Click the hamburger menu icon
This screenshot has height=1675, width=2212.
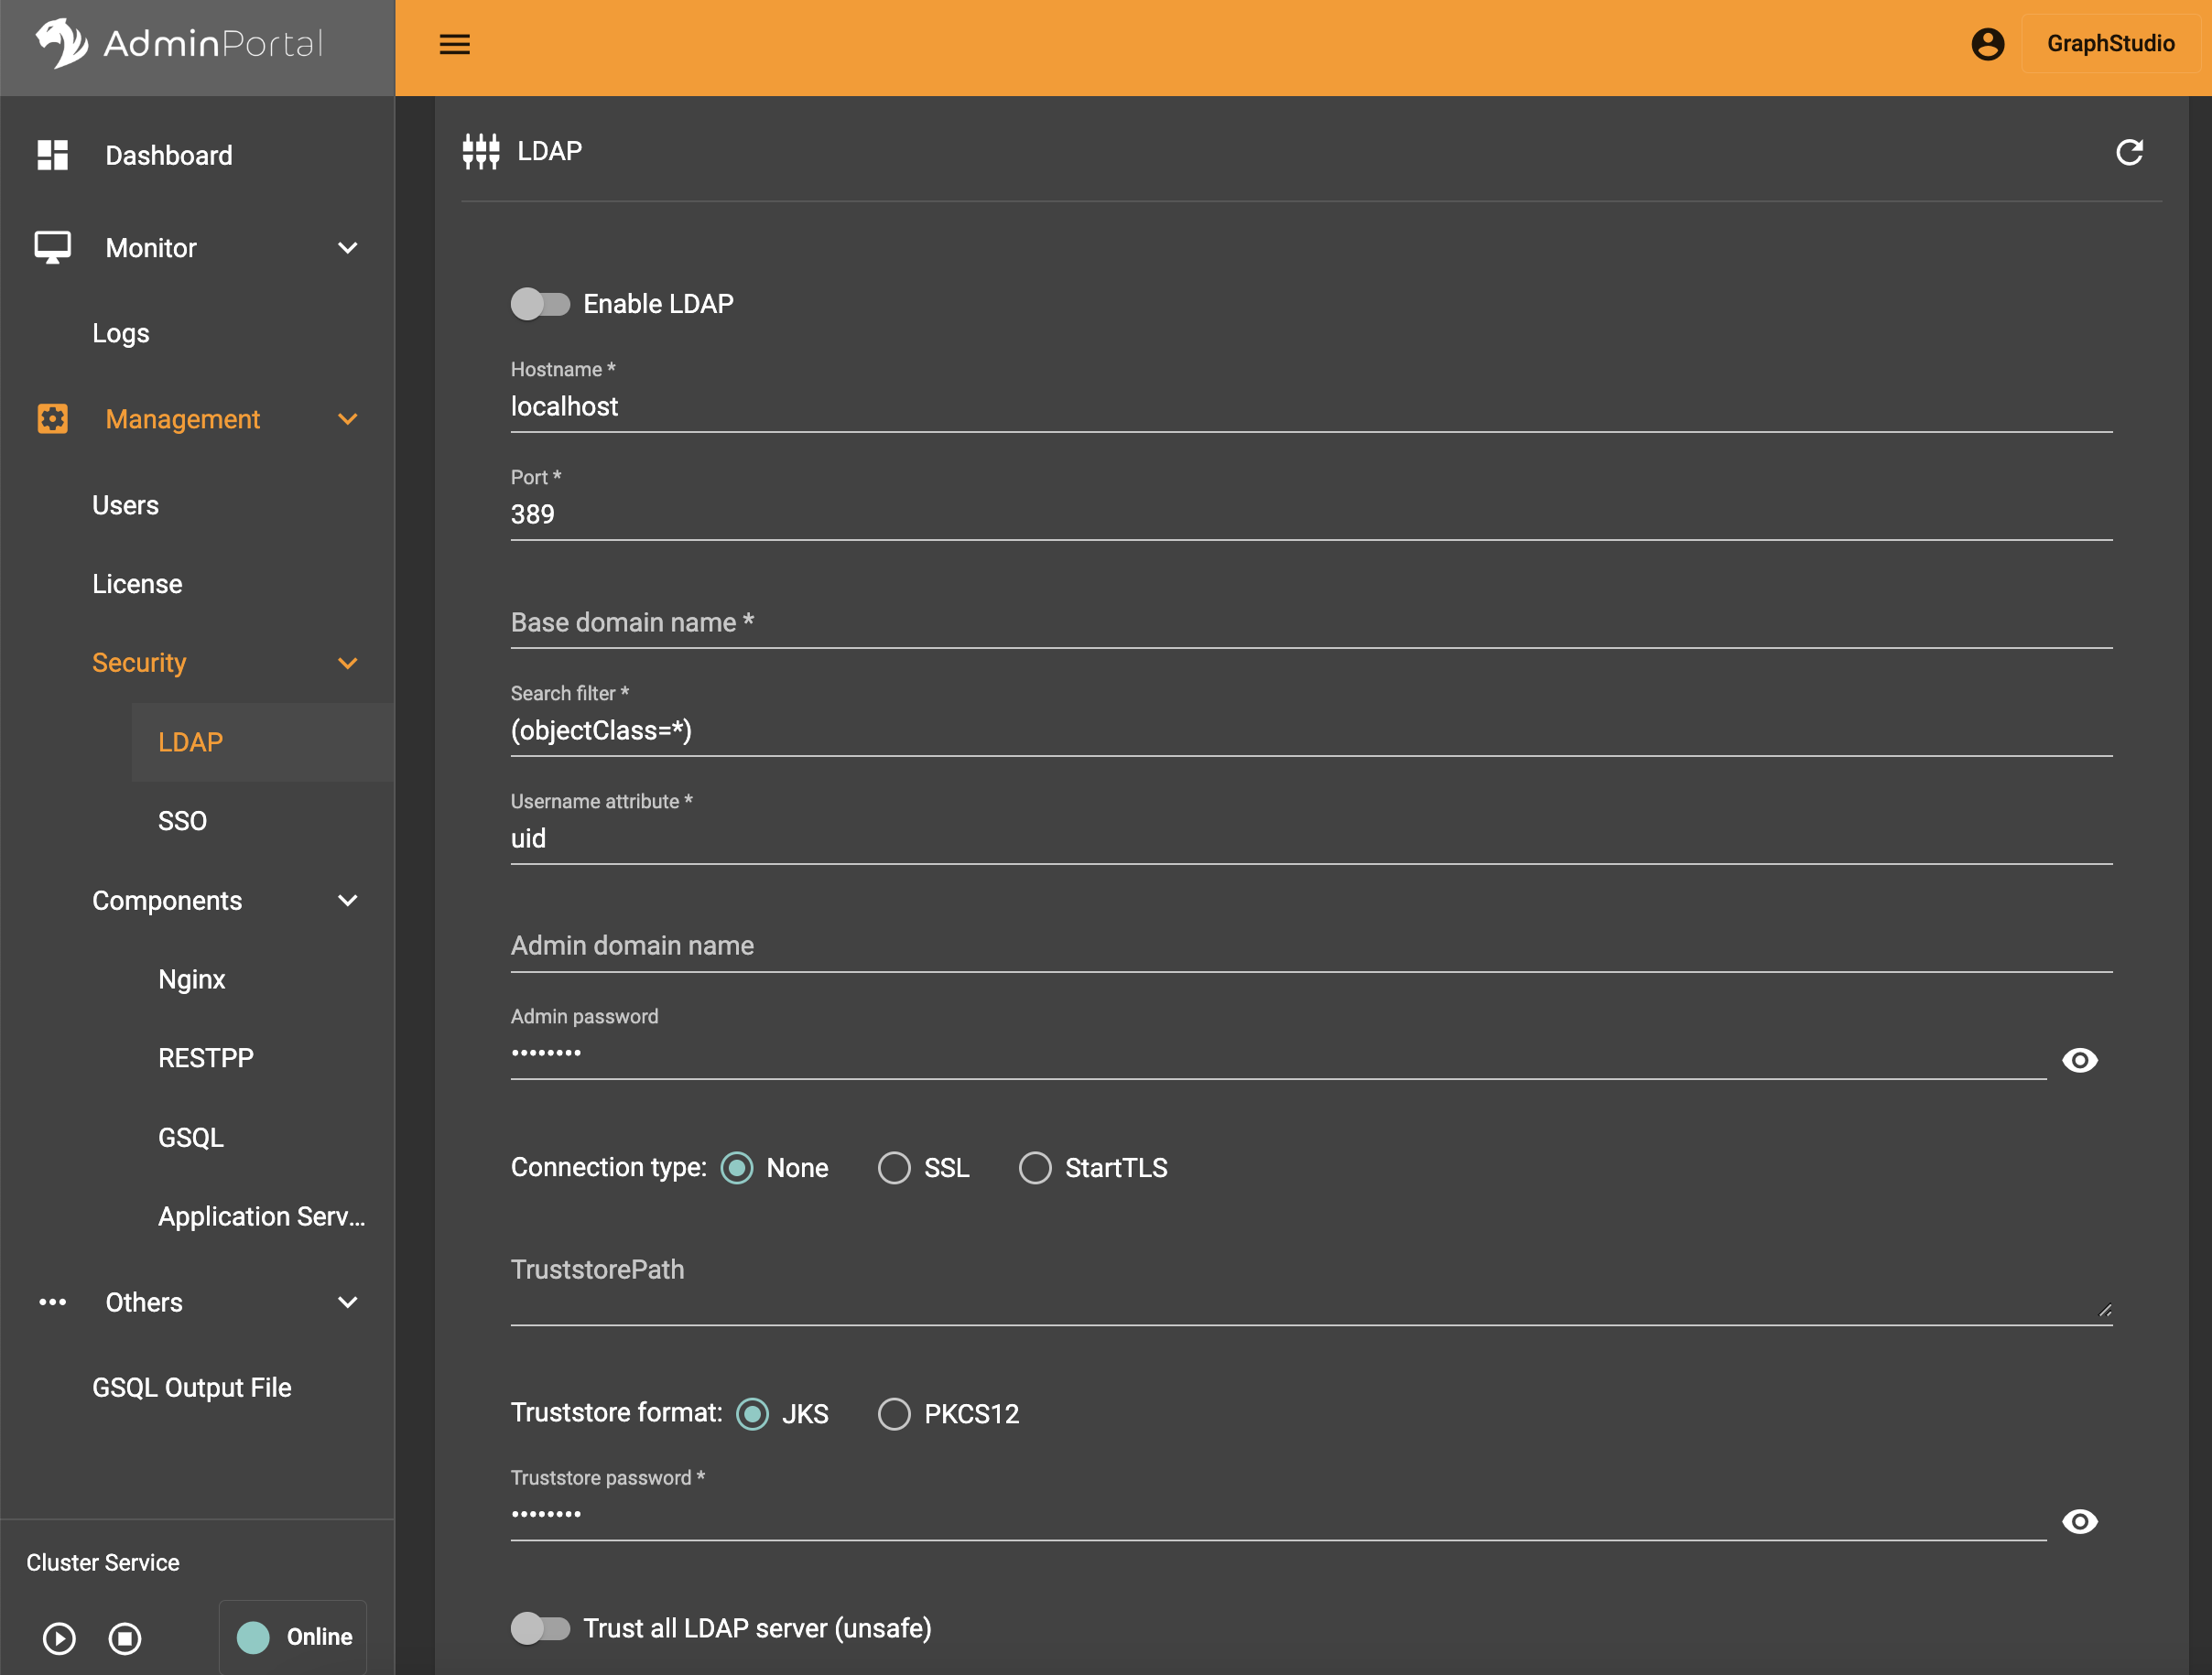454,44
